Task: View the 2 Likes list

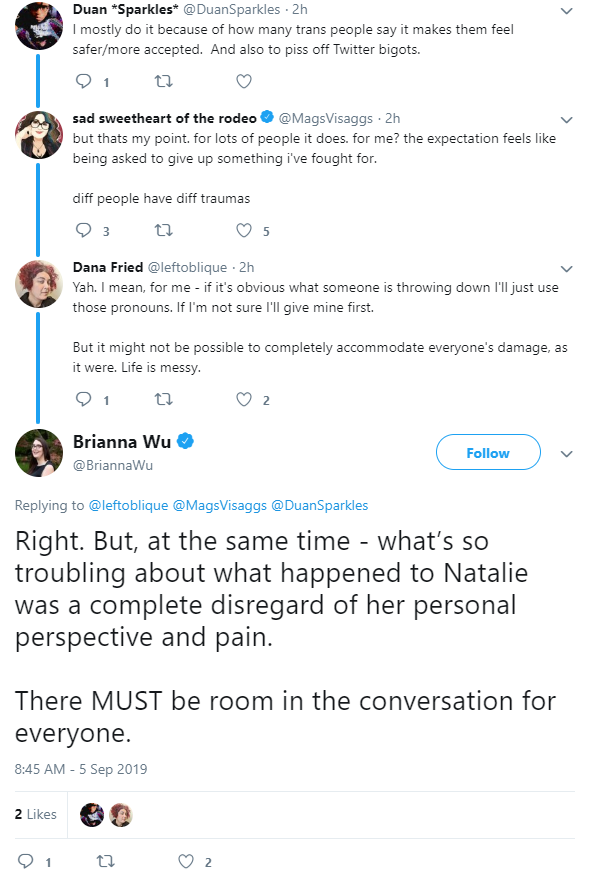Action: (x=35, y=814)
